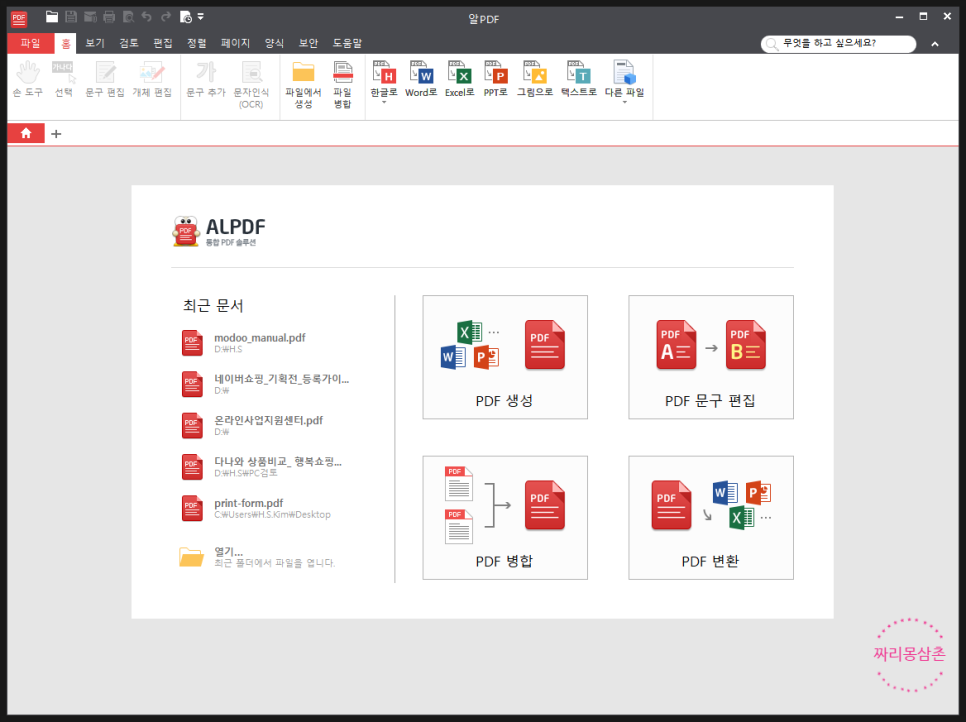The height and width of the screenshot is (722, 966).
Task: Click the print icon in title bar
Action: [109, 17]
